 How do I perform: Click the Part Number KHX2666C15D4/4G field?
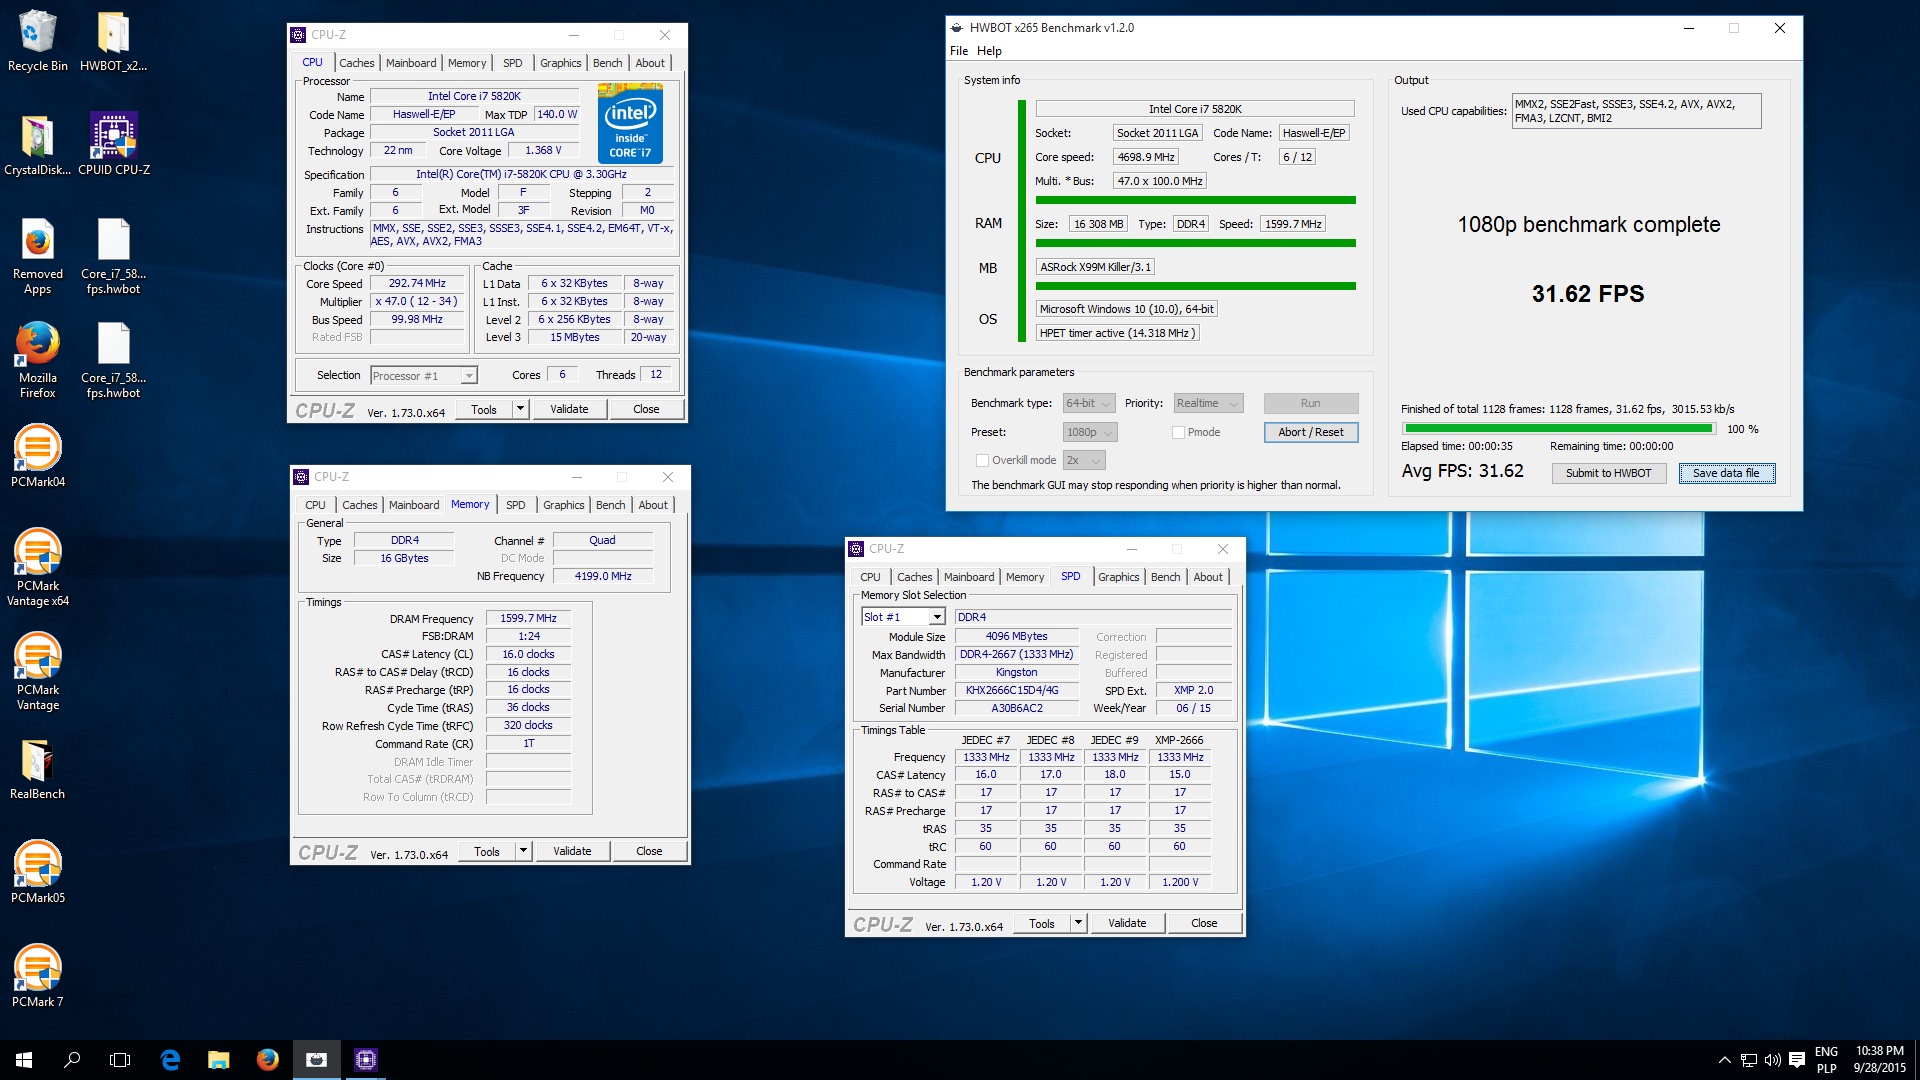coord(1016,690)
